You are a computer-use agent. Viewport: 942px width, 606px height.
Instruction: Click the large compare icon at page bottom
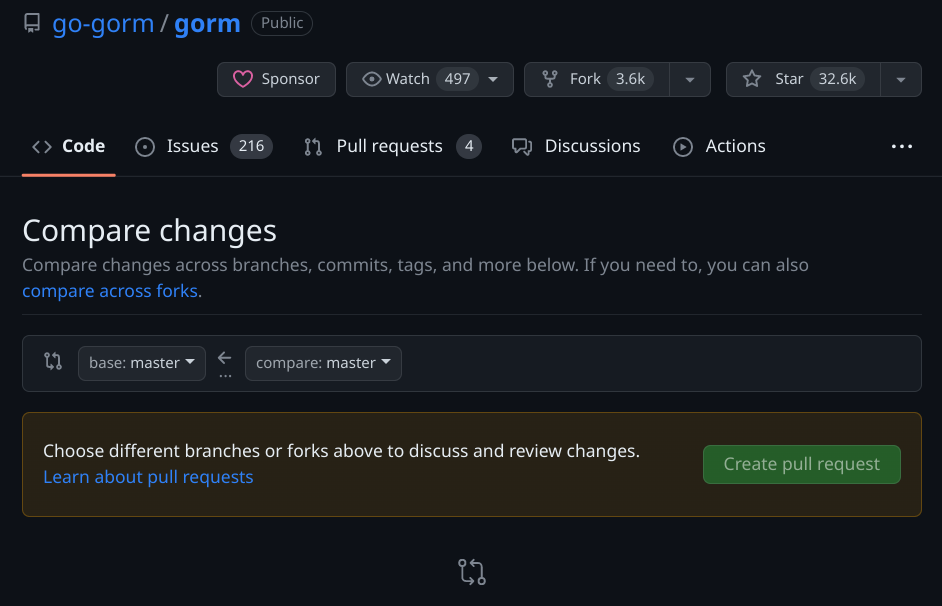pos(470,571)
